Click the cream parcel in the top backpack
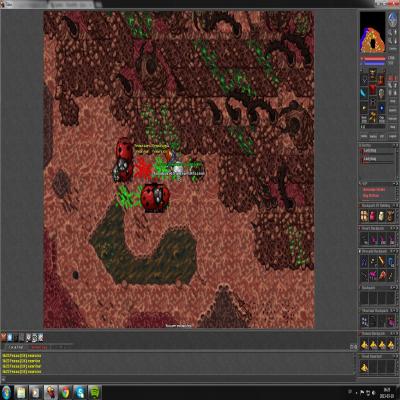This screenshot has width=400, height=400. 364,217
